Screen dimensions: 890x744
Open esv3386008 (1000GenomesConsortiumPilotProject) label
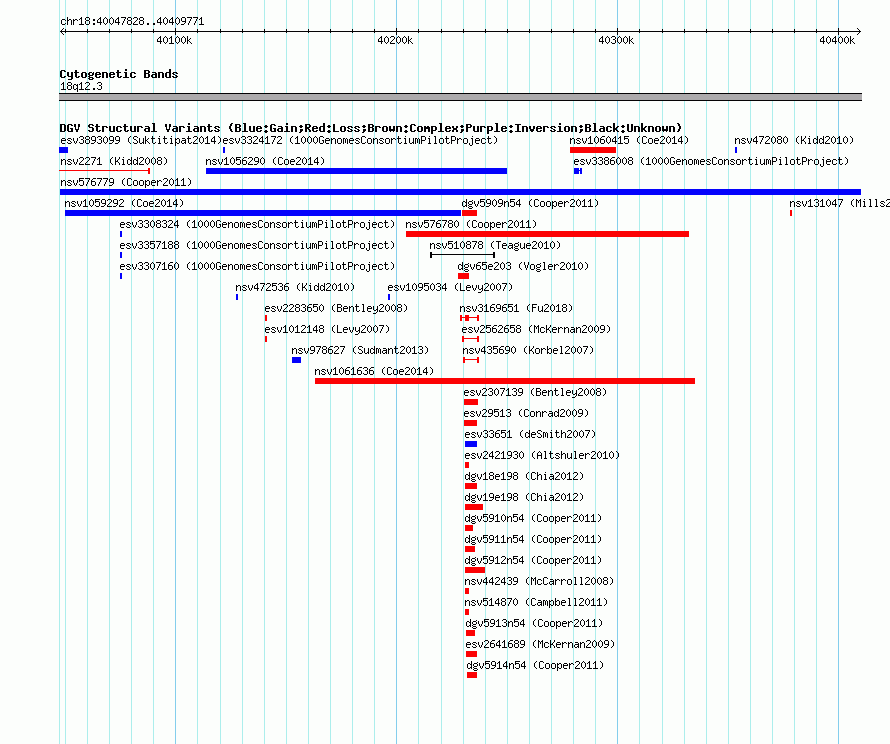pos(711,161)
